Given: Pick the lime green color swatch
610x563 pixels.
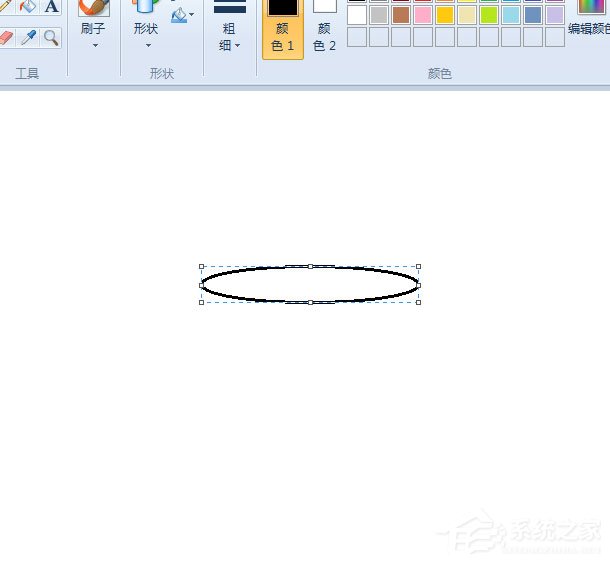Looking at the screenshot, I should pos(489,15).
